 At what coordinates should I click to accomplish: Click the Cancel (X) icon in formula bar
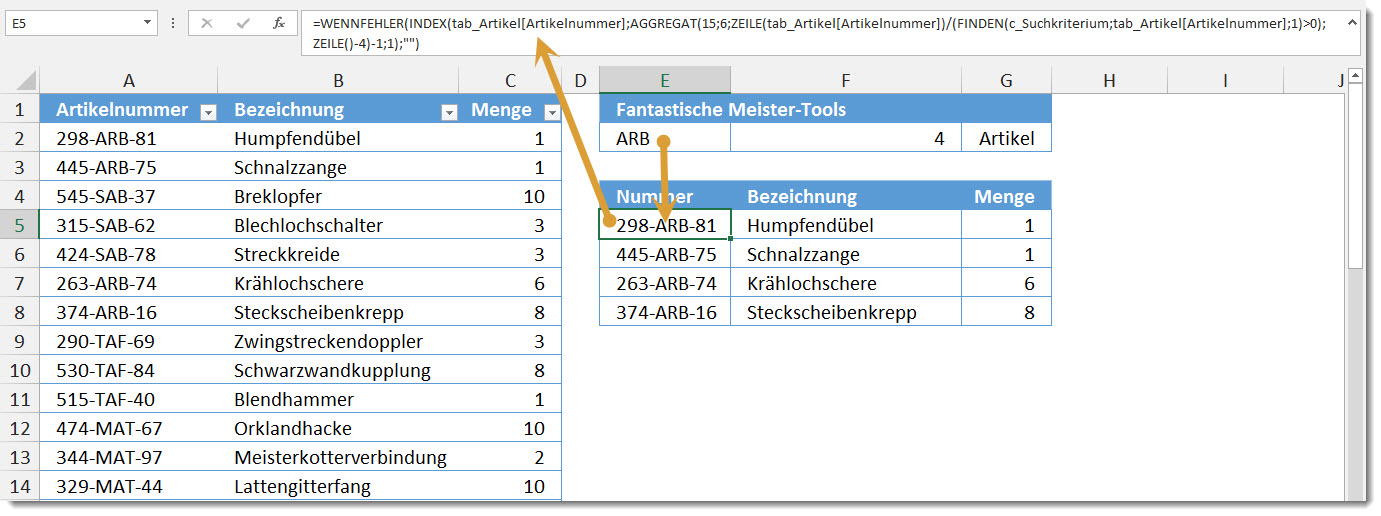pos(207,22)
